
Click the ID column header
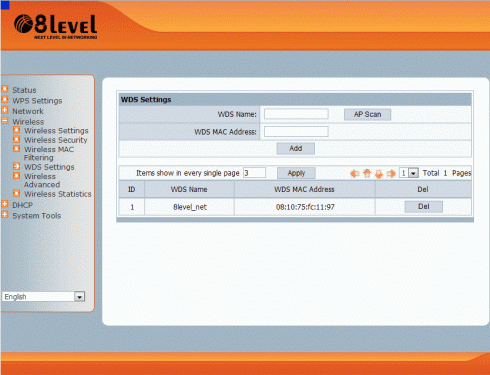[x=132, y=189]
